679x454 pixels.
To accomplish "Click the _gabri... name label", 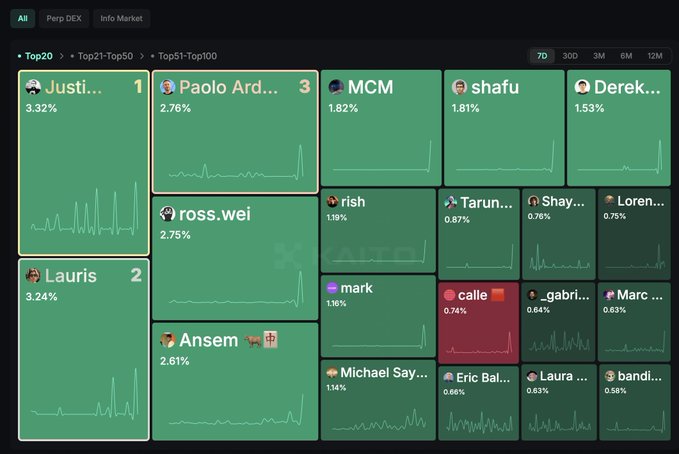I will click(565, 295).
